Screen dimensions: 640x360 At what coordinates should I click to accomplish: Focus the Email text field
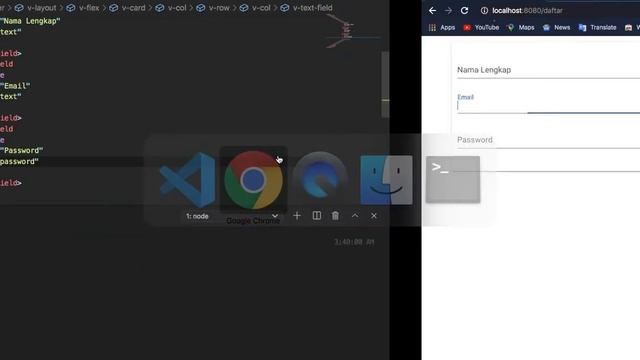548,105
